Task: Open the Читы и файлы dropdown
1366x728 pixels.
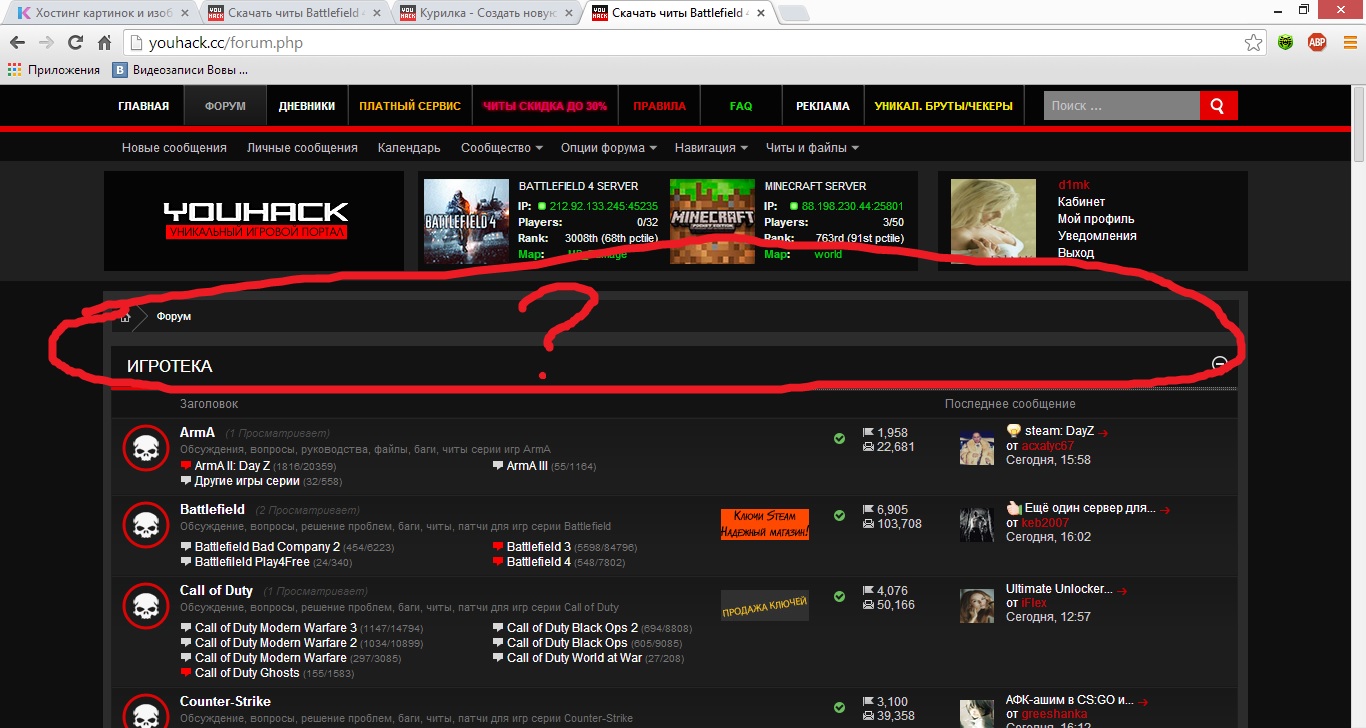Action: coord(812,148)
